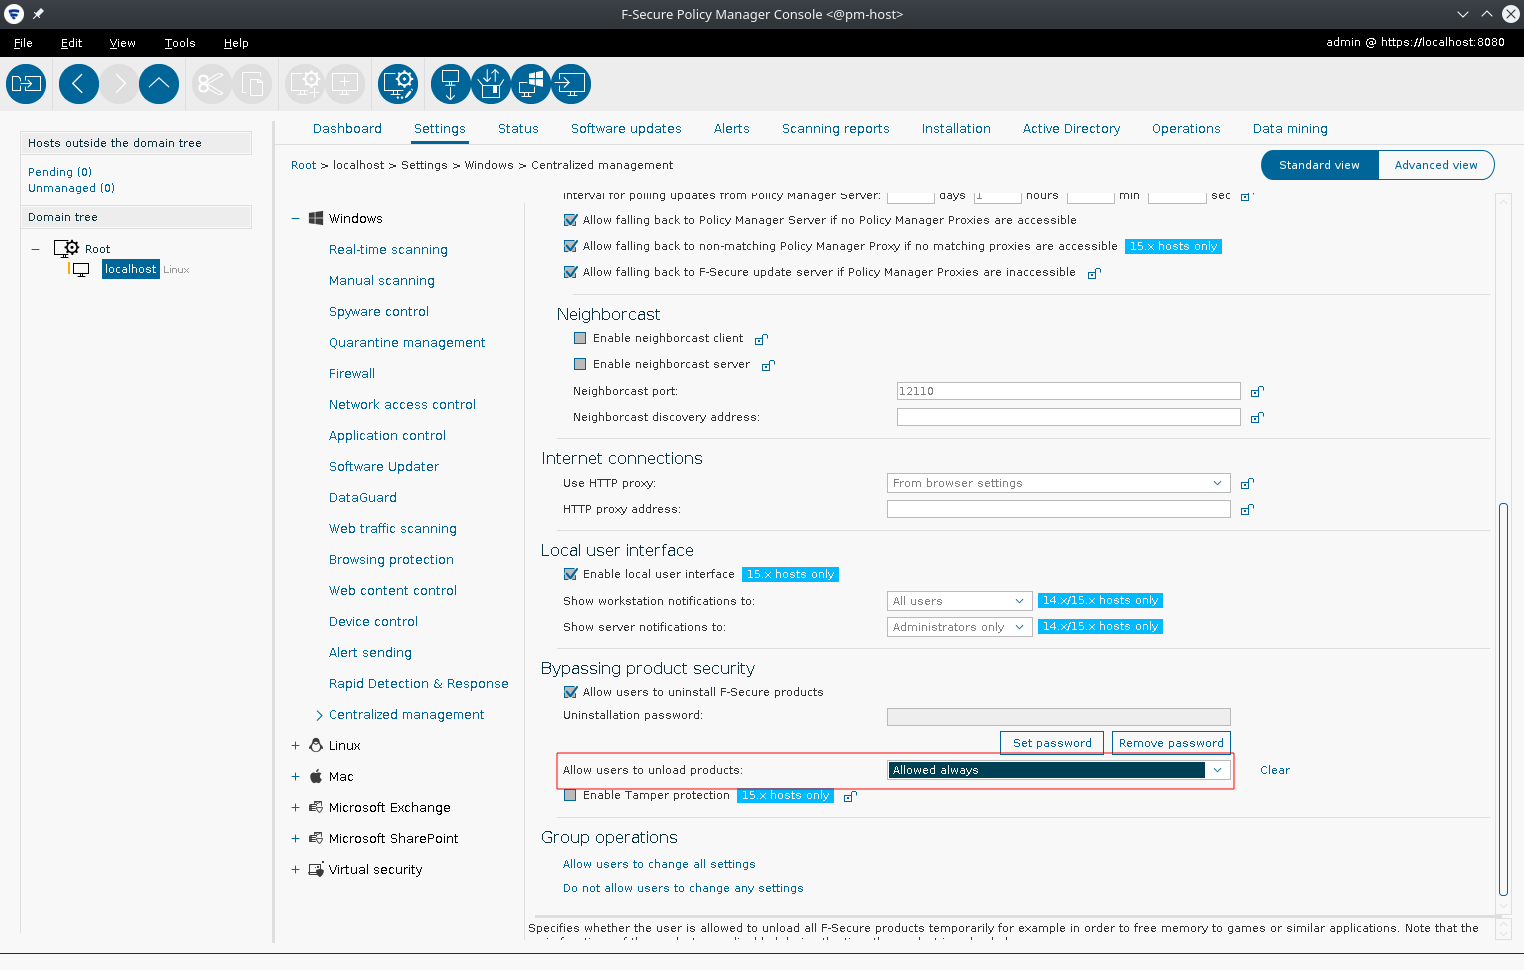1524x970 pixels.
Task: Click the Windows hosts autodiscover icon
Action: coord(531,84)
